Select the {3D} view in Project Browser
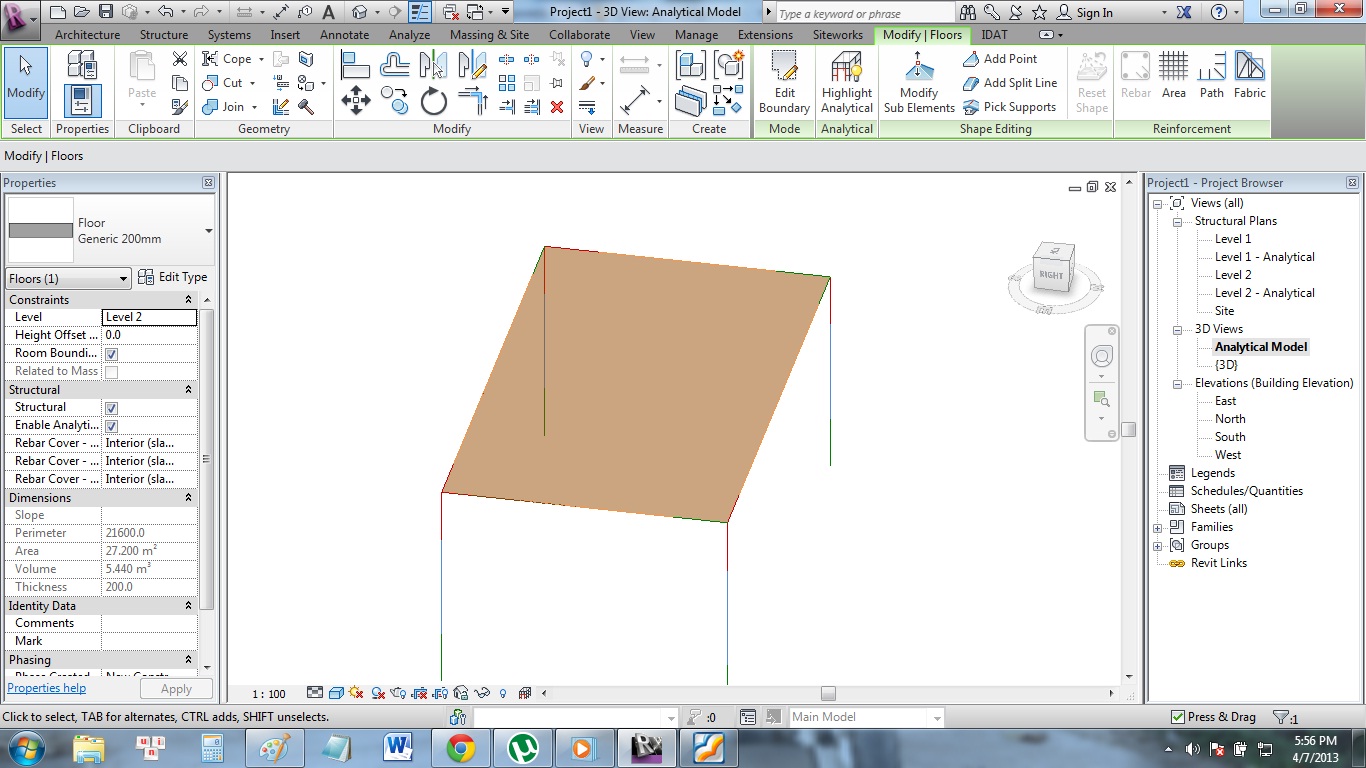The width and height of the screenshot is (1366, 768). [1226, 365]
